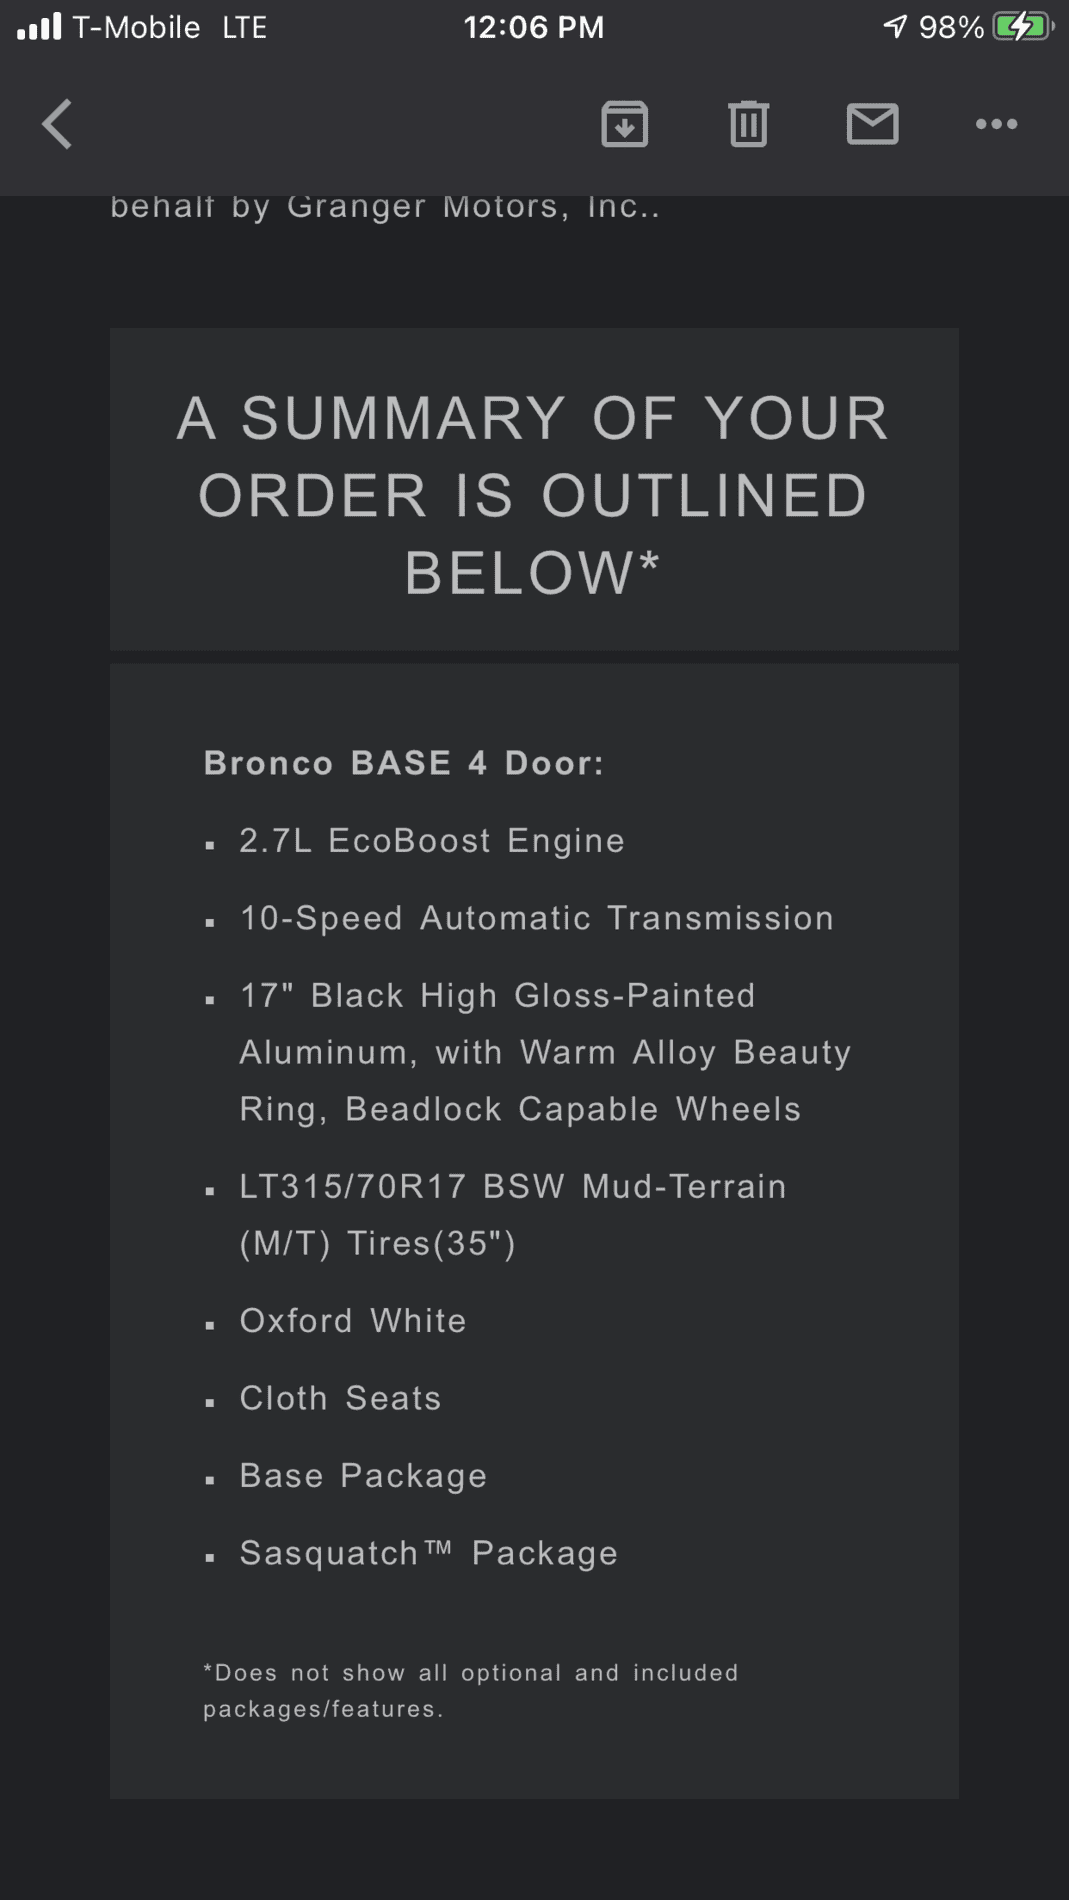The image size is (1069, 1900).
Task: Archive this email using the archive icon
Action: point(624,124)
